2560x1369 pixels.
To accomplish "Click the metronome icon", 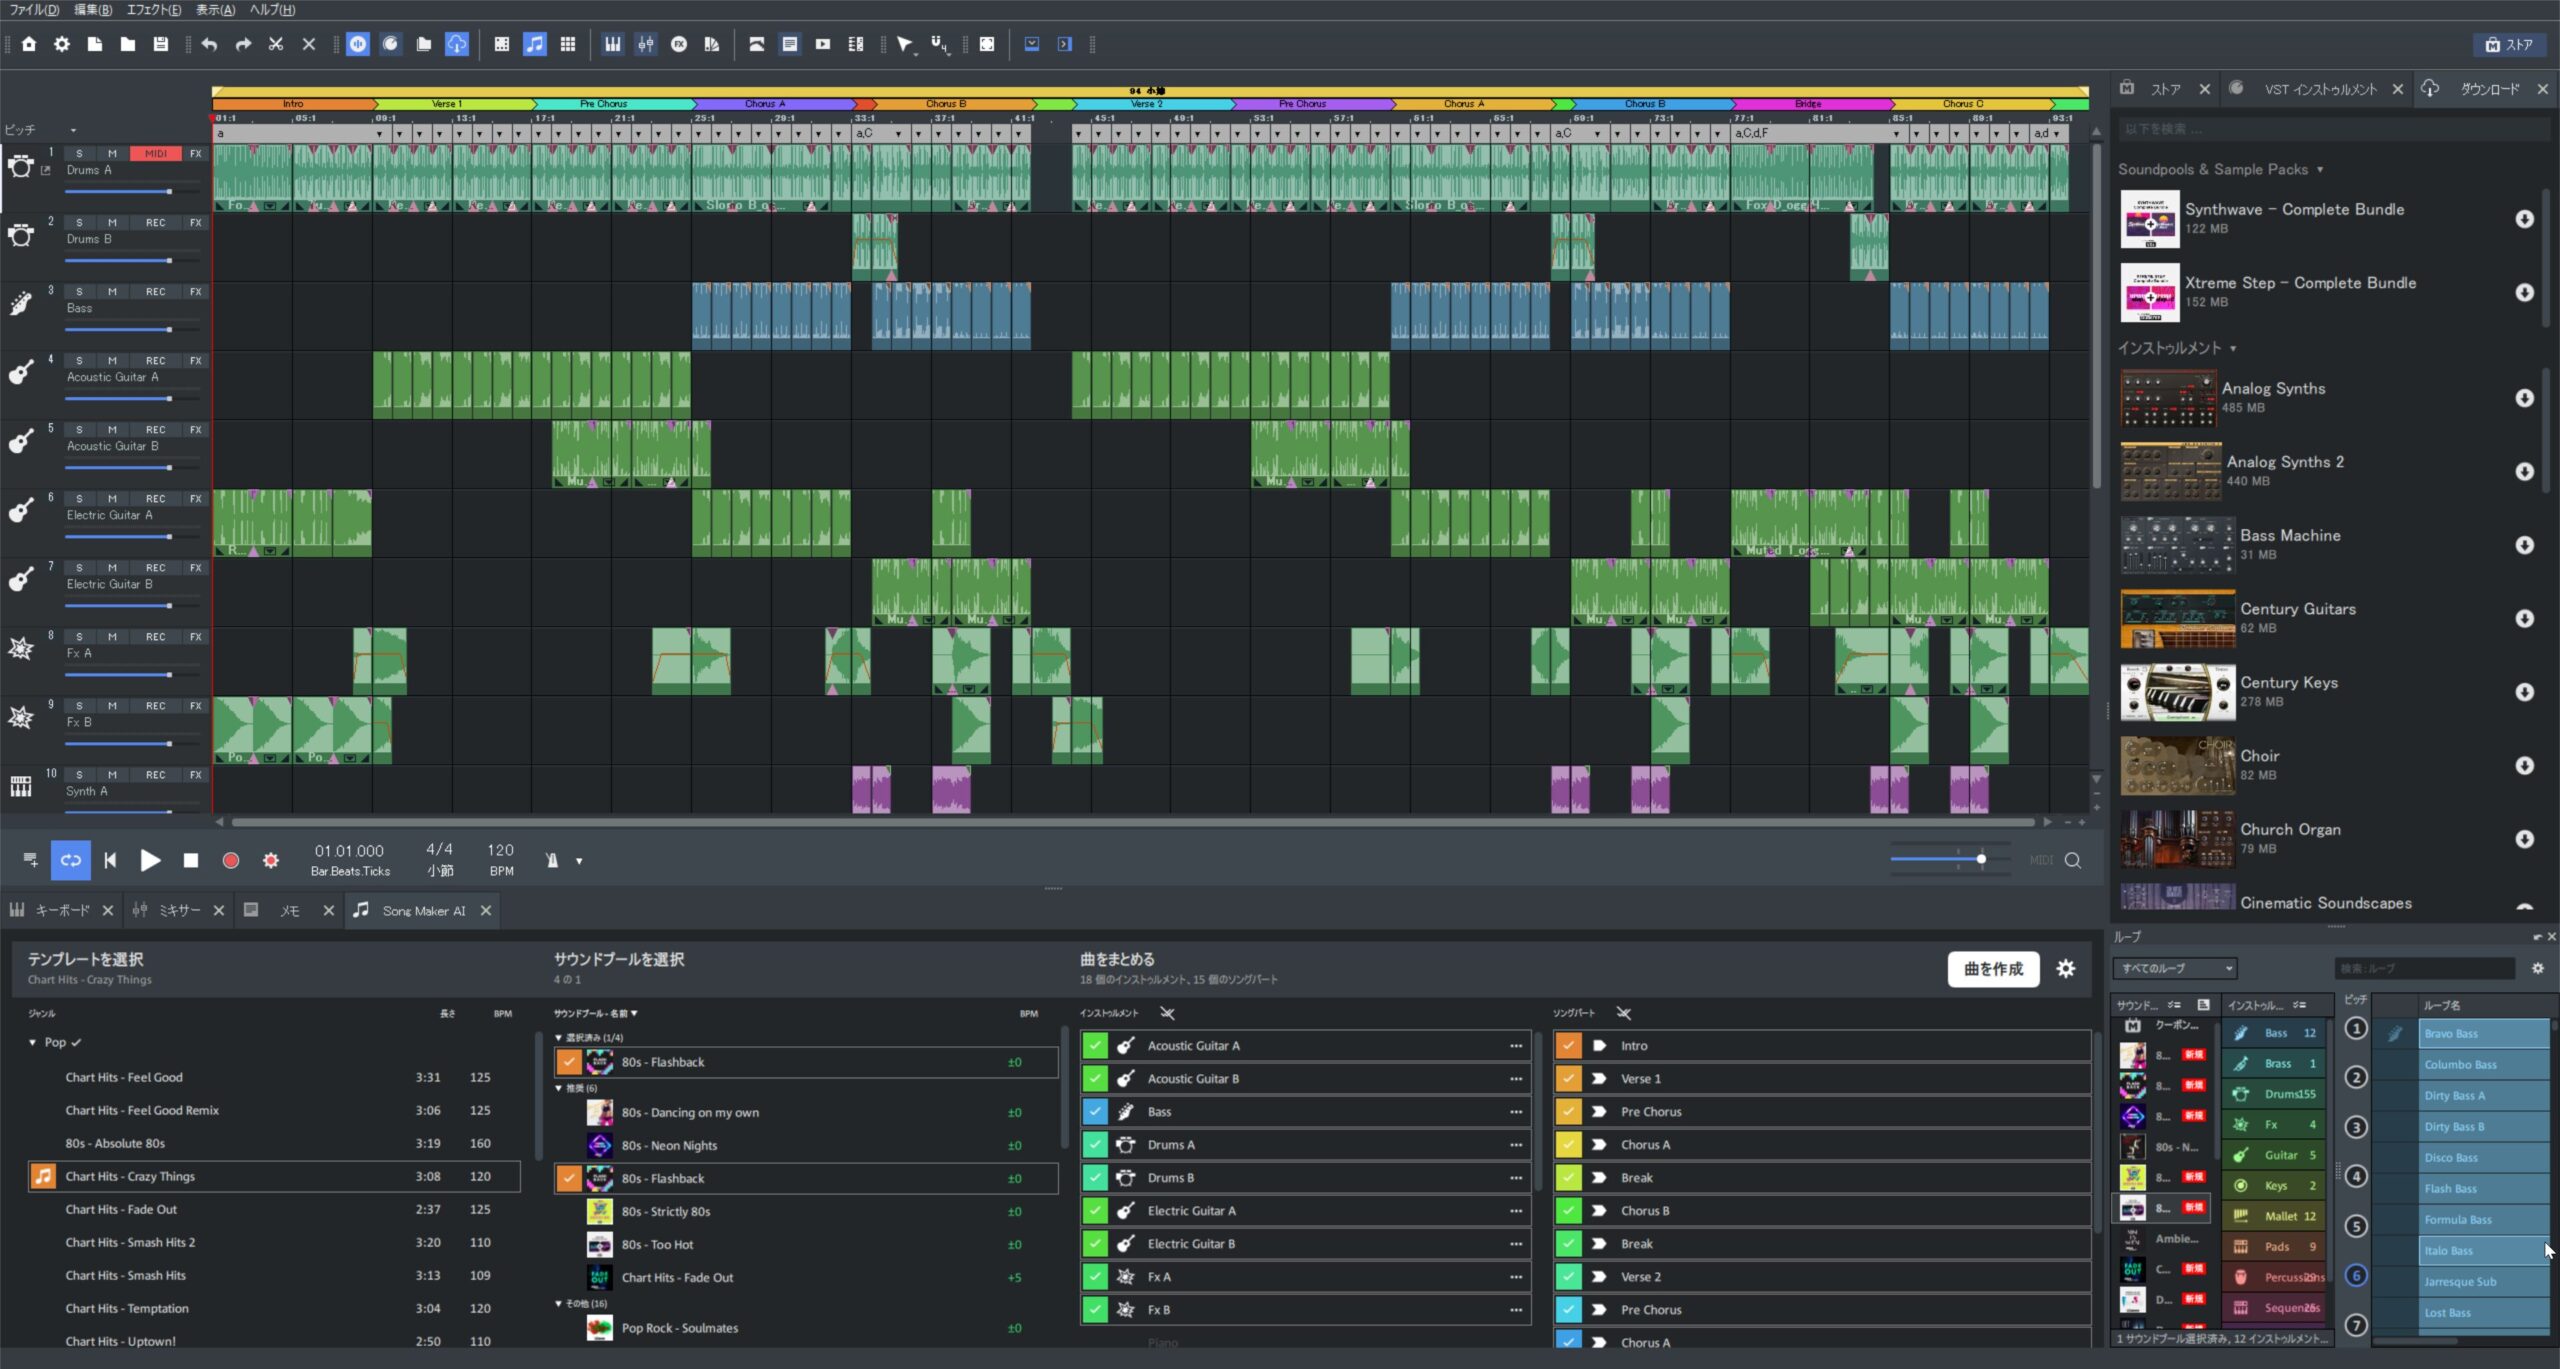I will click(x=552, y=860).
